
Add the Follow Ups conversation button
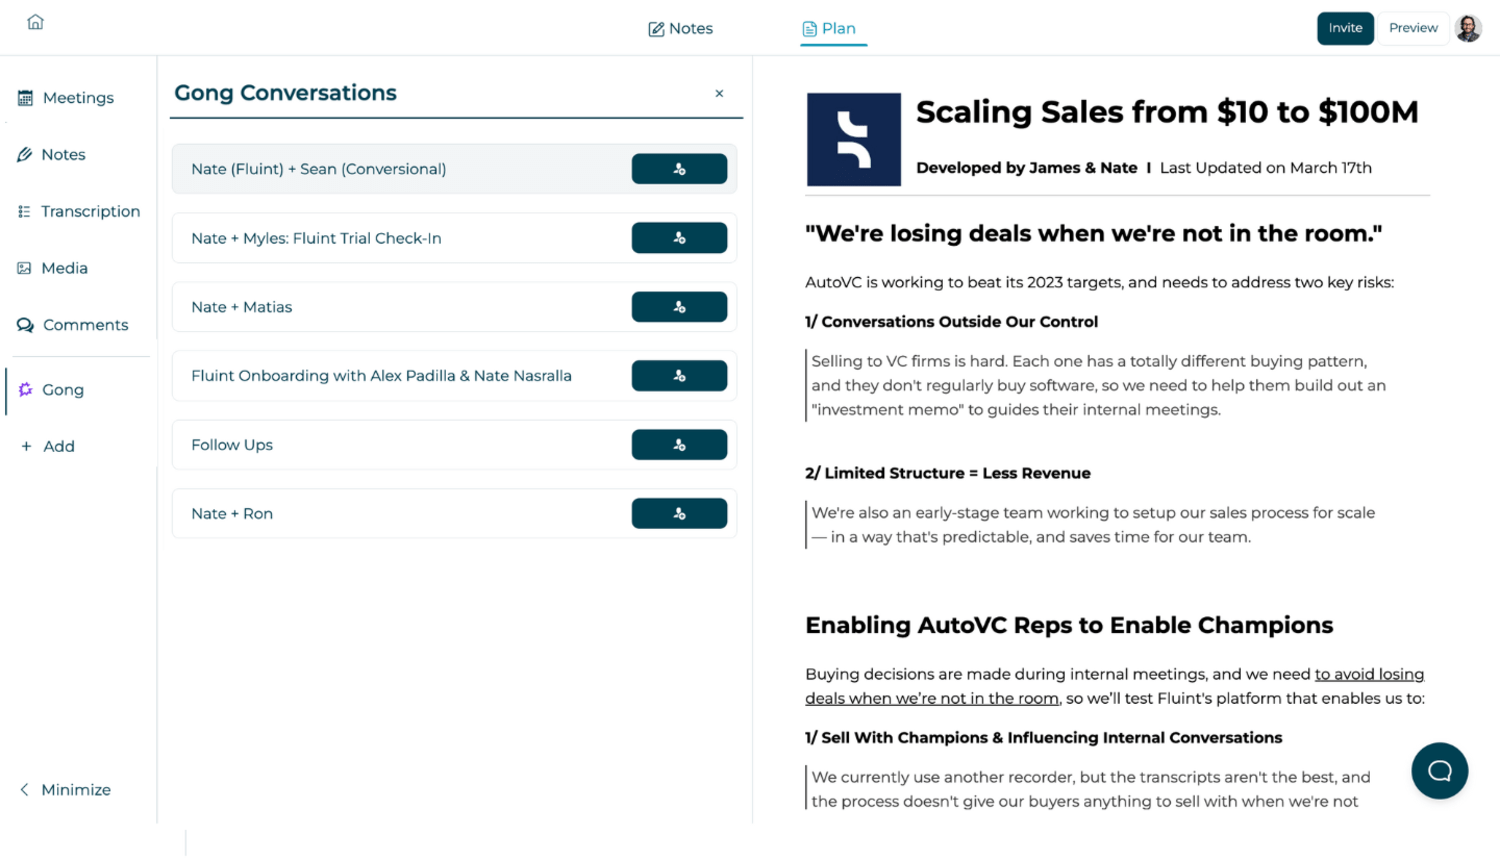pos(679,445)
